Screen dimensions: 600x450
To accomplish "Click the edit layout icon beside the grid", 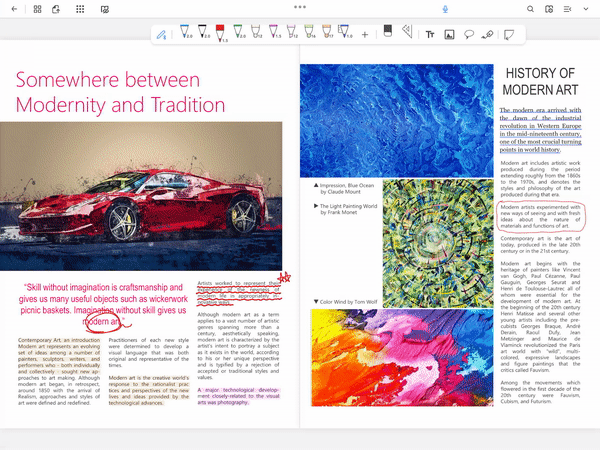I will tap(104, 9).
